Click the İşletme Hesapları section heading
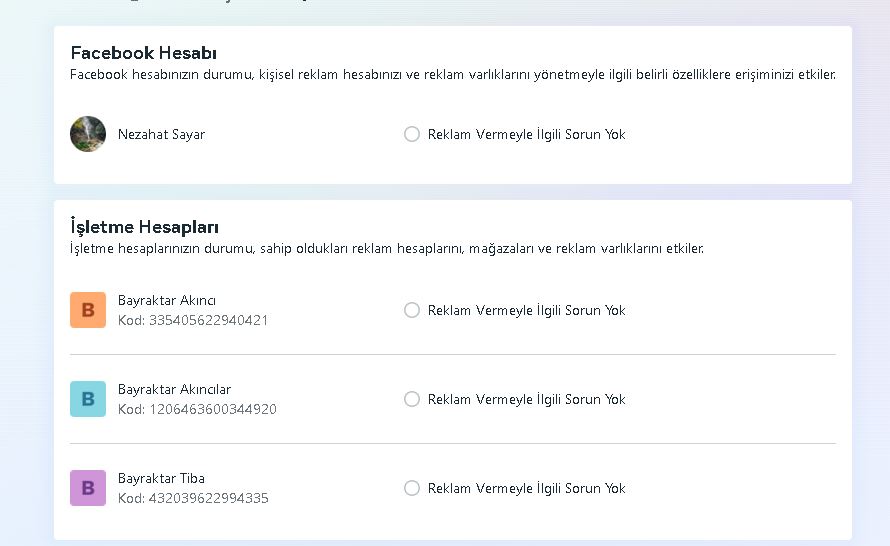The height and width of the screenshot is (546, 890). click(144, 226)
